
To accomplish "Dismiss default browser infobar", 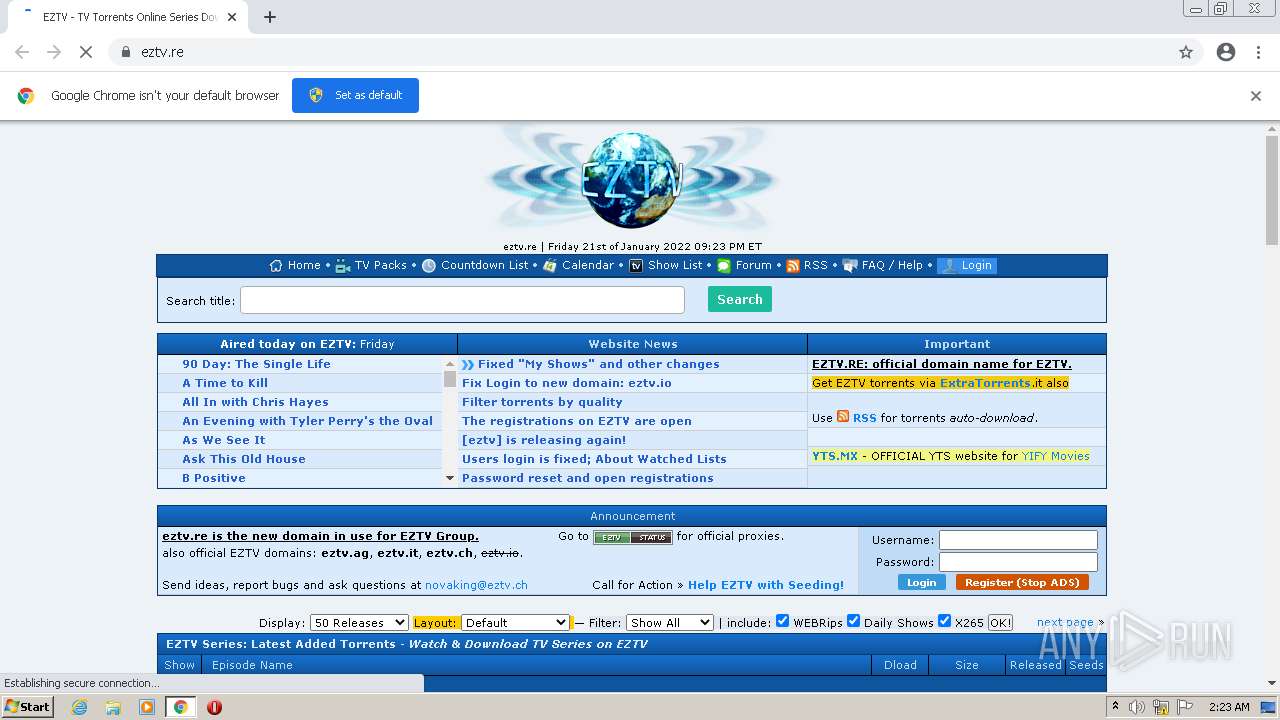I will pos(1256,96).
